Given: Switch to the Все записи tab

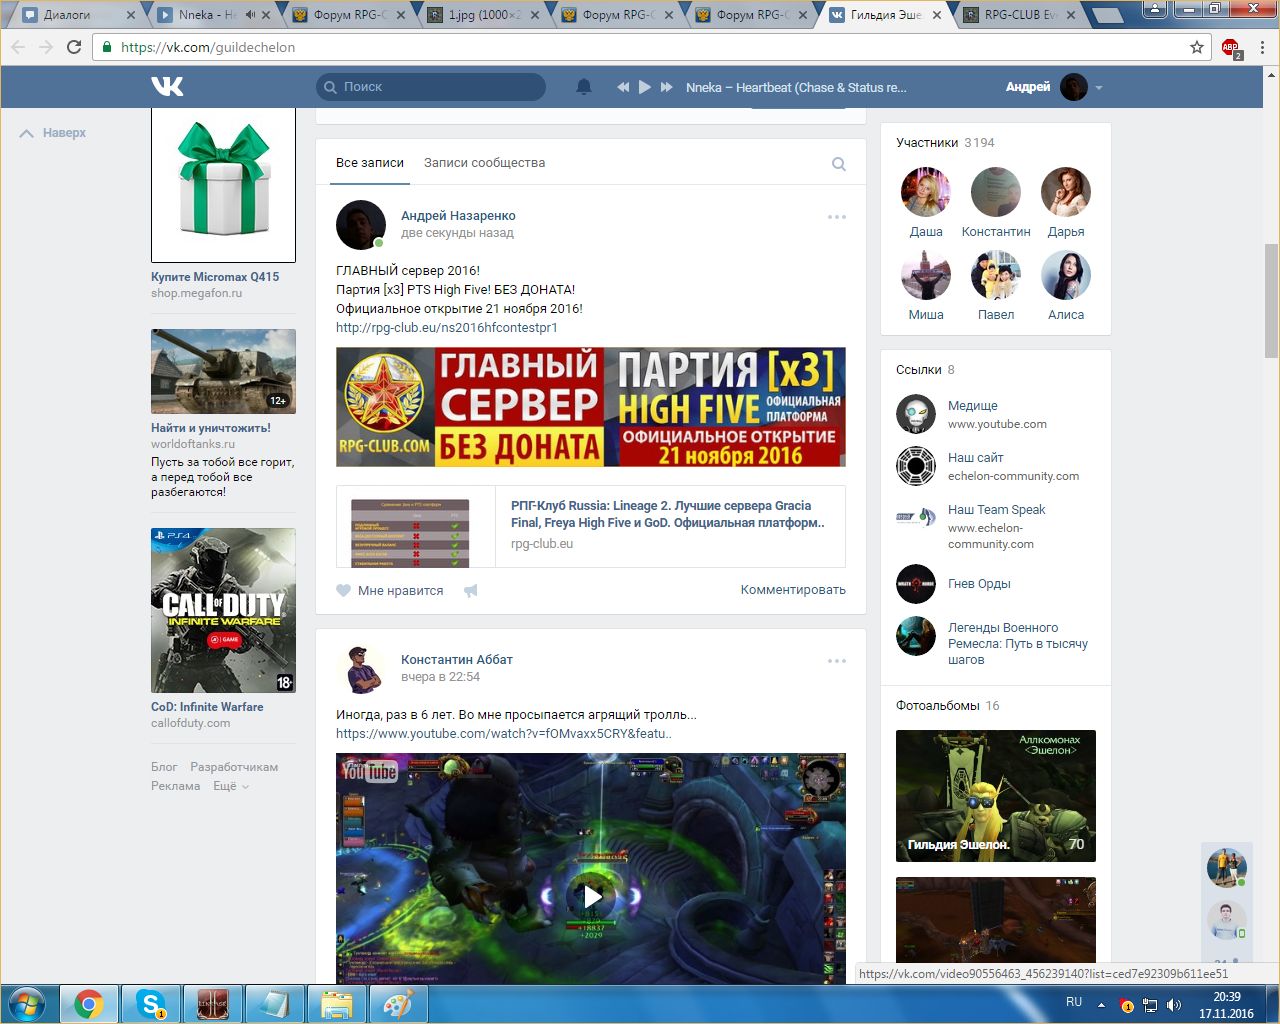Looking at the screenshot, I should point(370,162).
